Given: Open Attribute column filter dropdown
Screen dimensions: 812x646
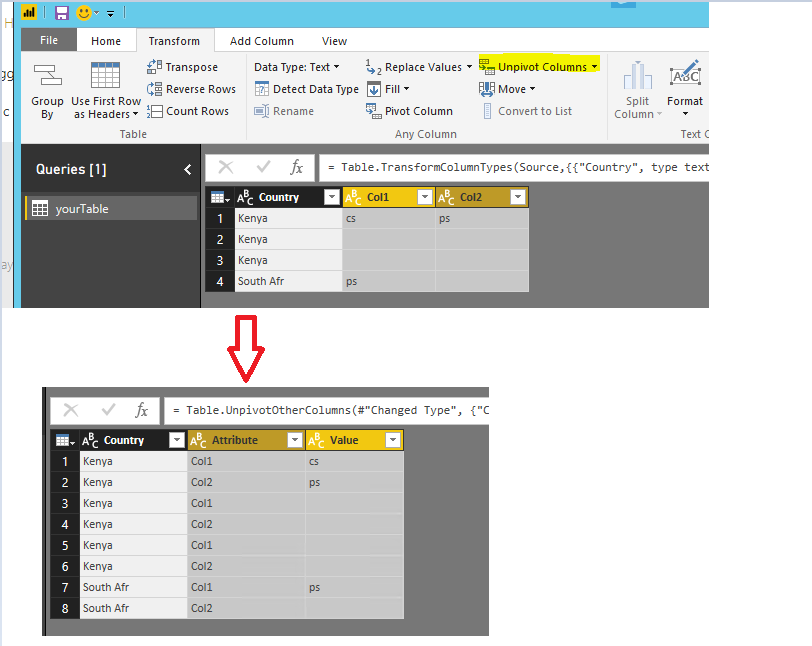Looking at the screenshot, I should point(295,440).
